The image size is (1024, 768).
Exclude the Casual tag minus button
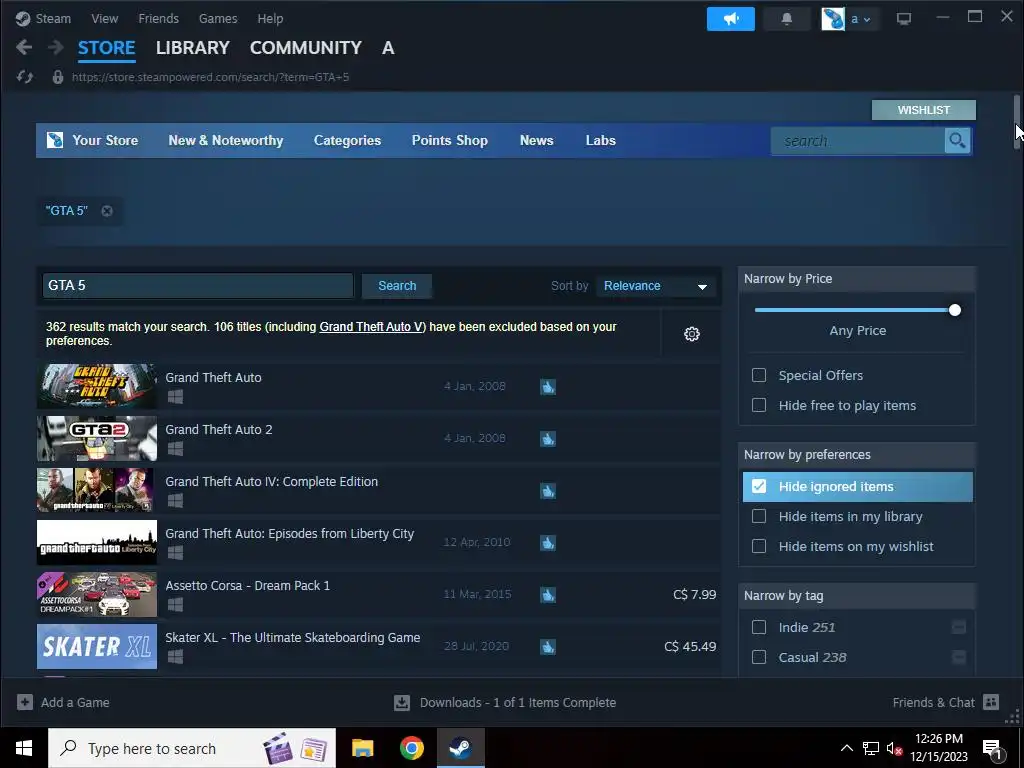[959, 657]
